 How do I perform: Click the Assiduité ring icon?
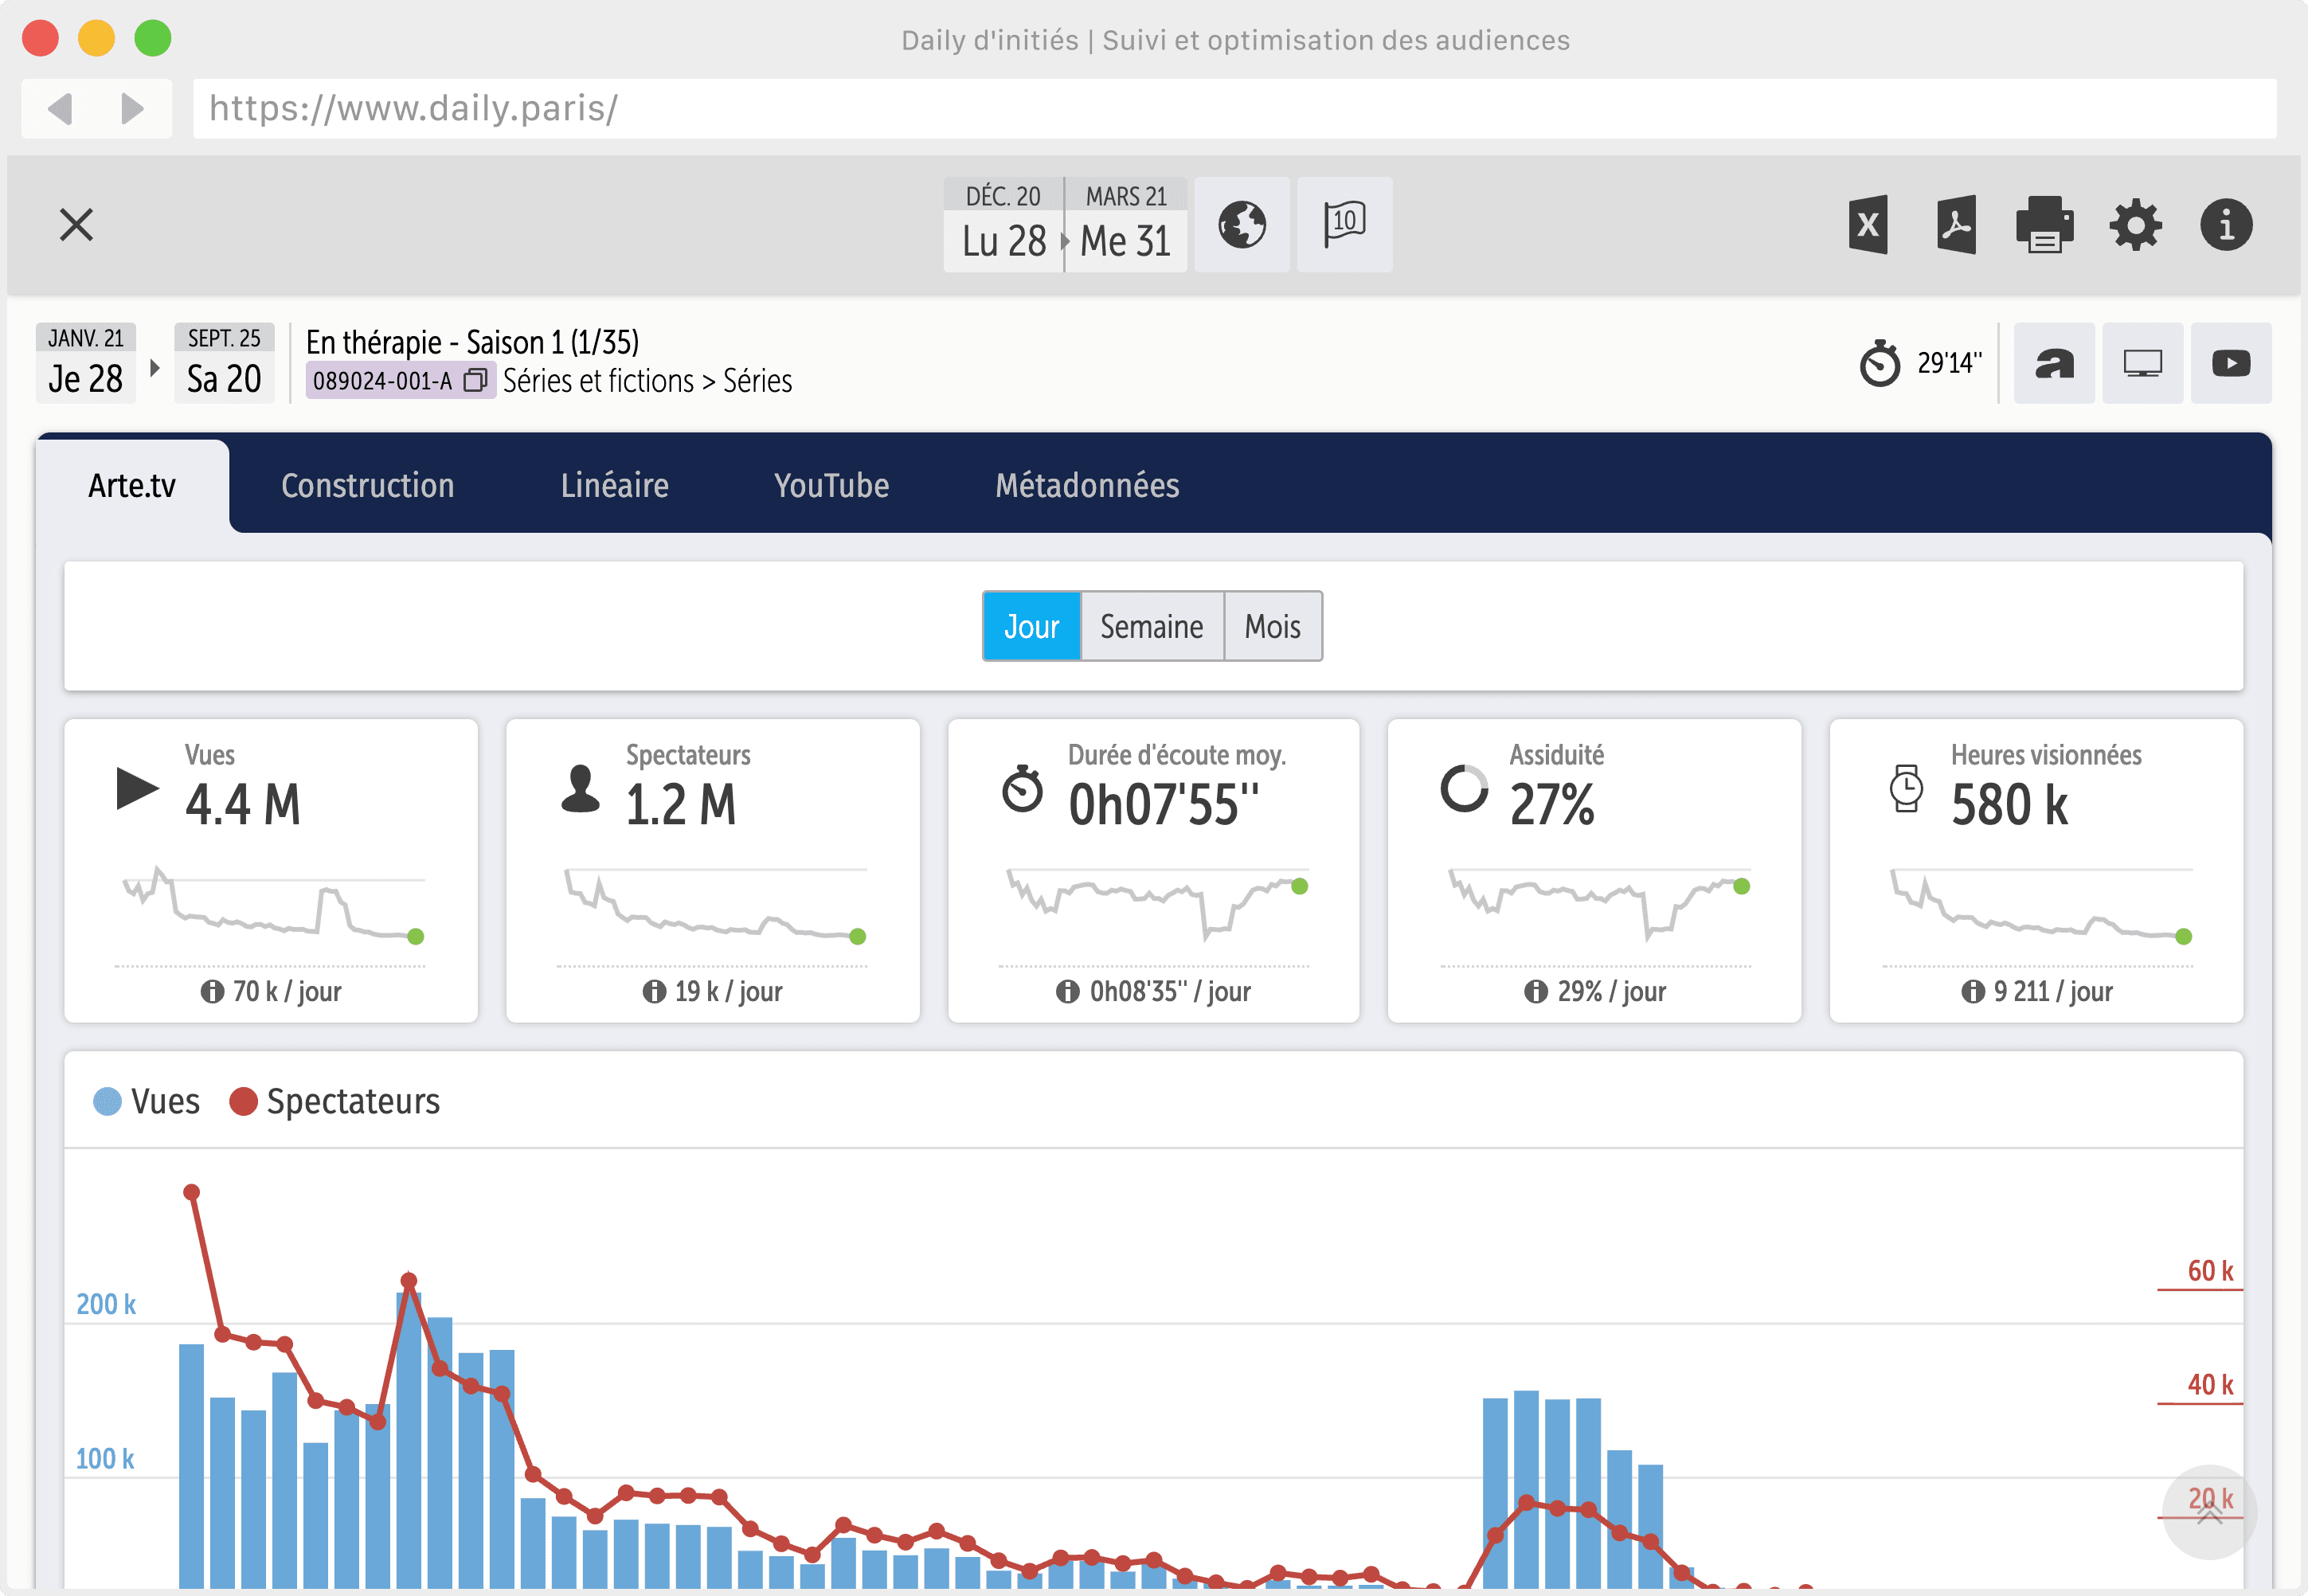(1464, 788)
